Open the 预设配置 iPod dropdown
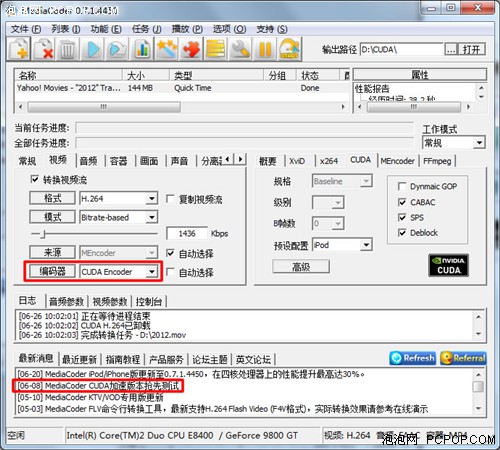This screenshot has height=450, width=500. (366, 245)
